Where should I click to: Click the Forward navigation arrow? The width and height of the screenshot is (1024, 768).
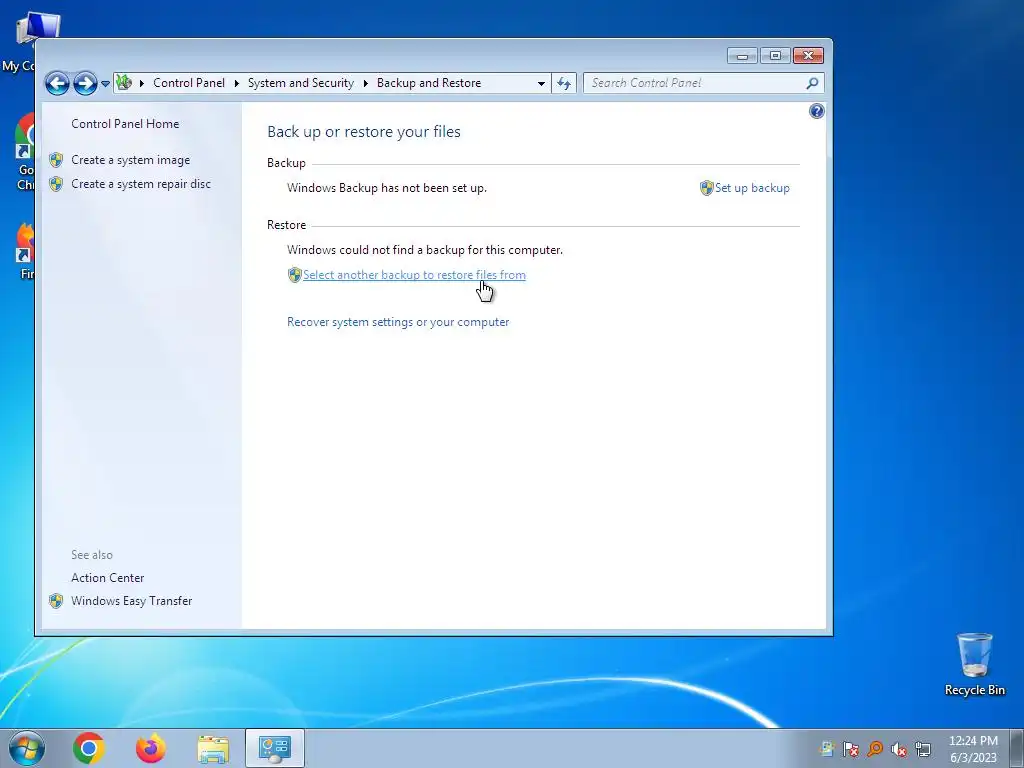point(85,84)
